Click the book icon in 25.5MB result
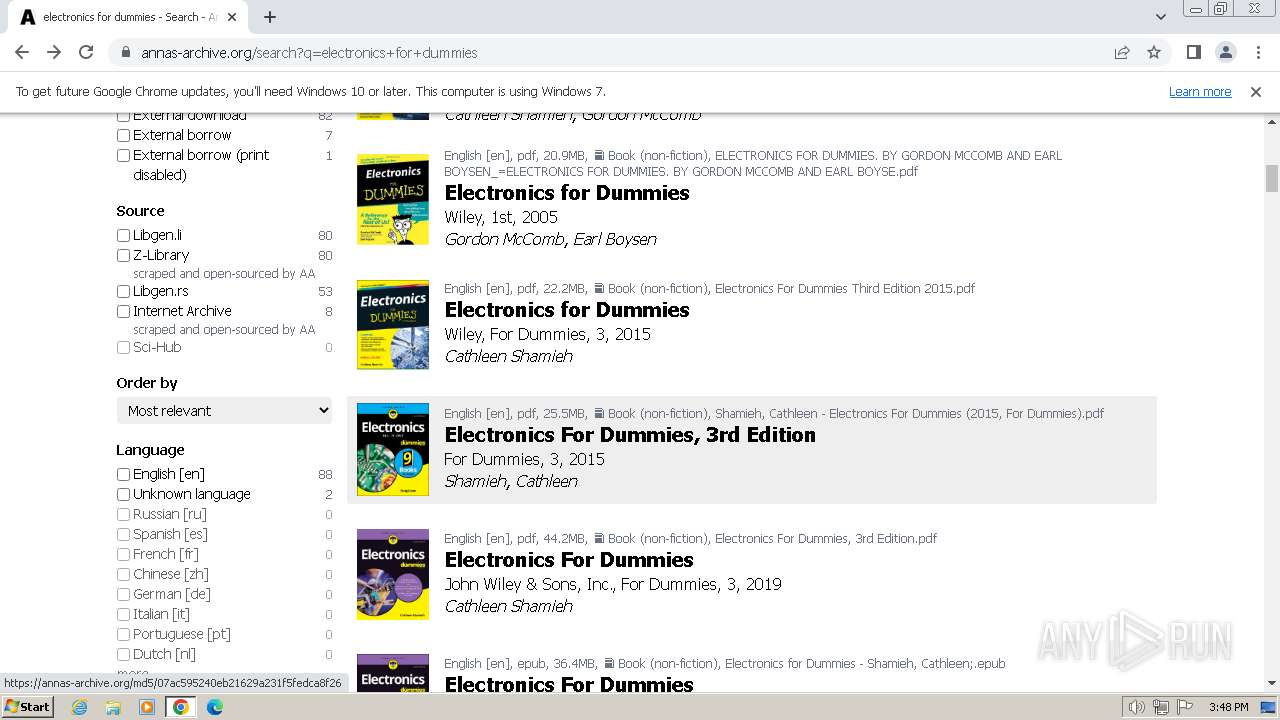Viewport: 1280px width, 720px height. point(599,413)
